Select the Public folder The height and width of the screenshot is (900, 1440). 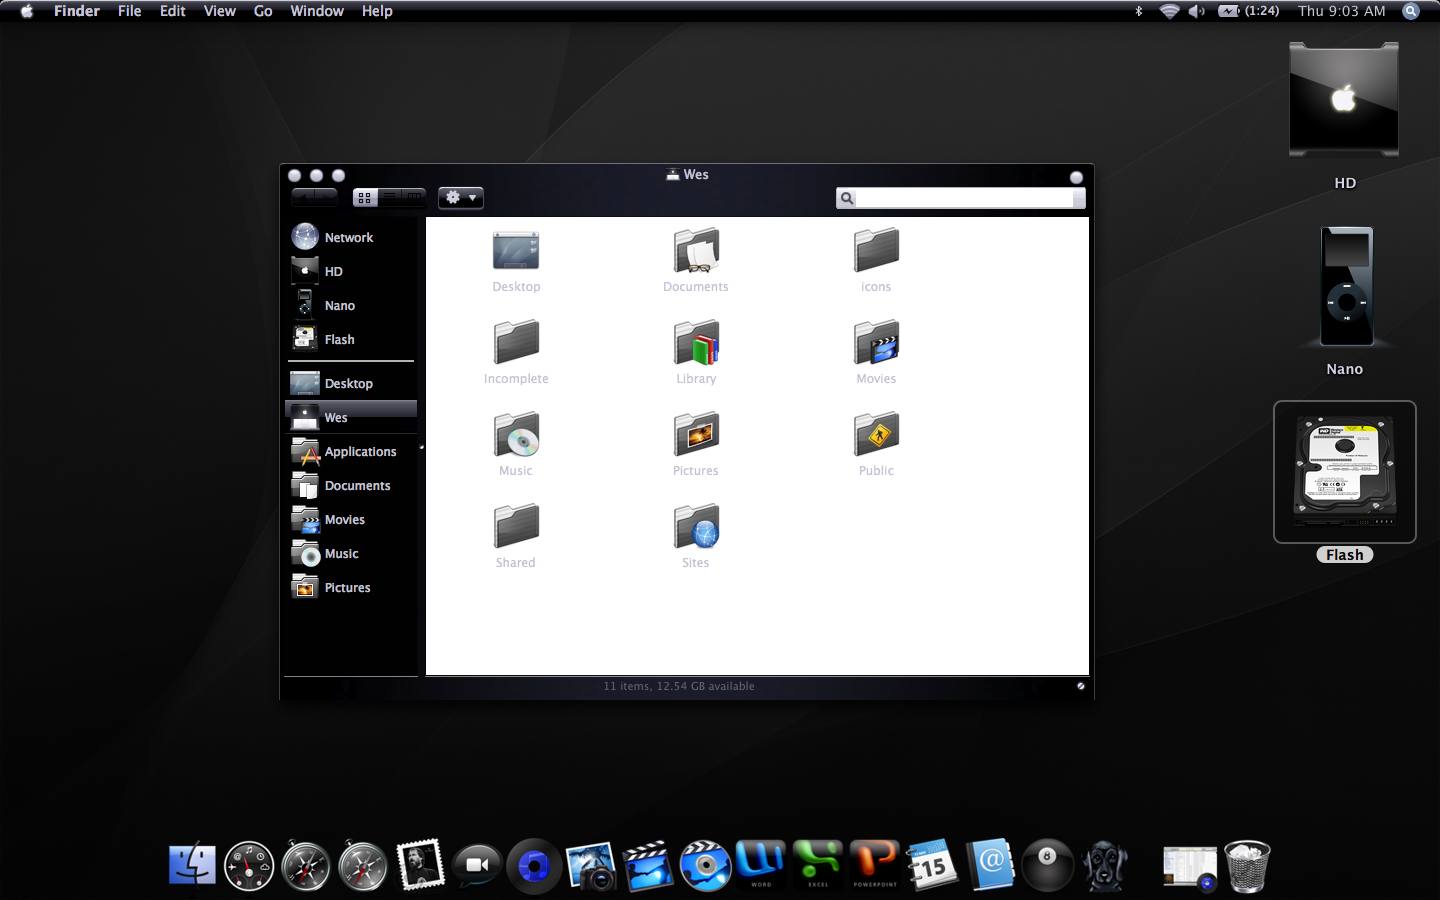point(876,435)
